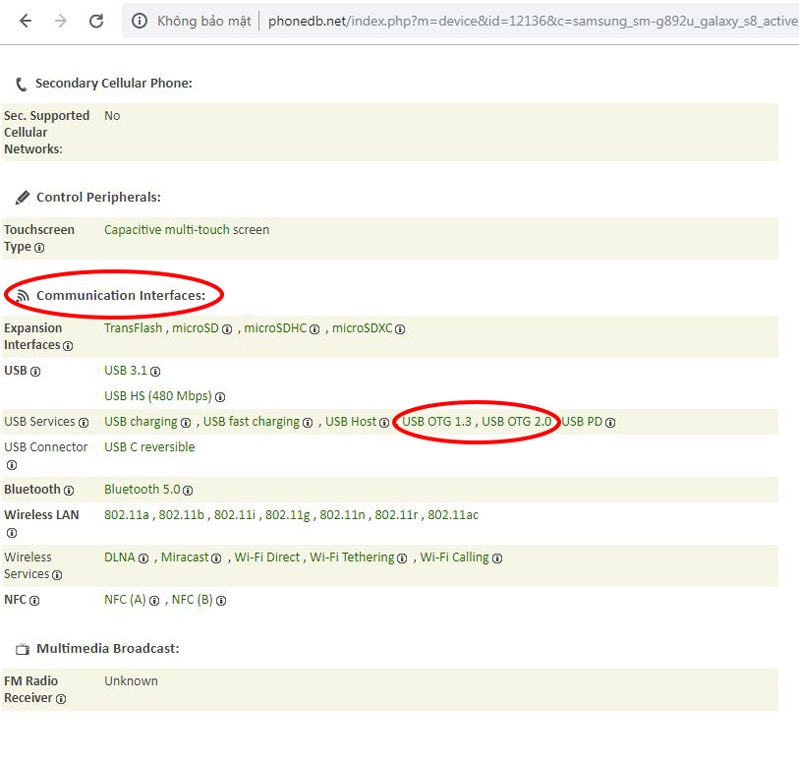
Task: Click info icon next to Bluetooth 5.0
Action: point(187,490)
